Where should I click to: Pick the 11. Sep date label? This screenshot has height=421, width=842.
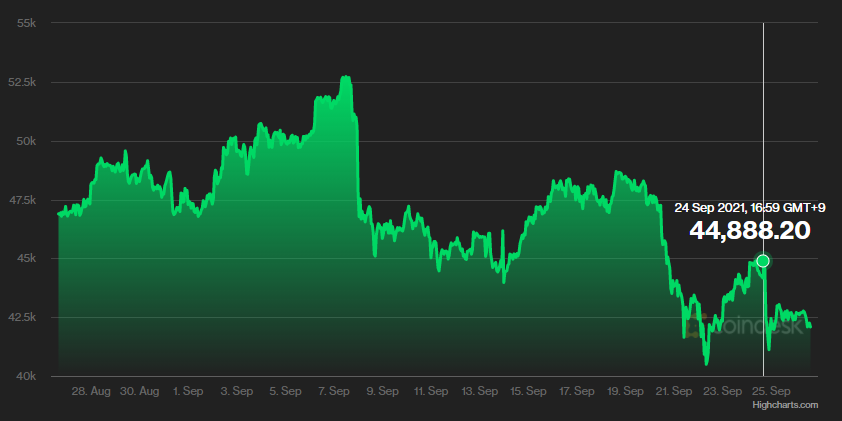click(x=430, y=391)
